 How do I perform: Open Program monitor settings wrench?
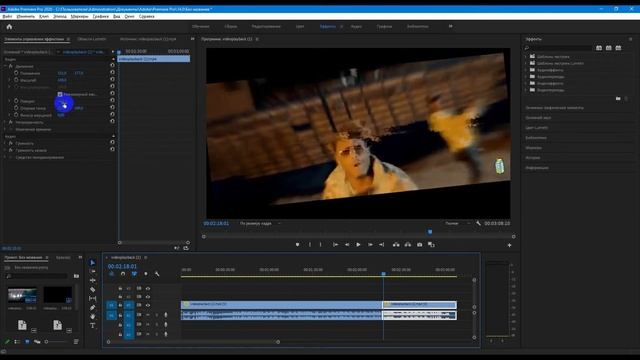tap(478, 223)
